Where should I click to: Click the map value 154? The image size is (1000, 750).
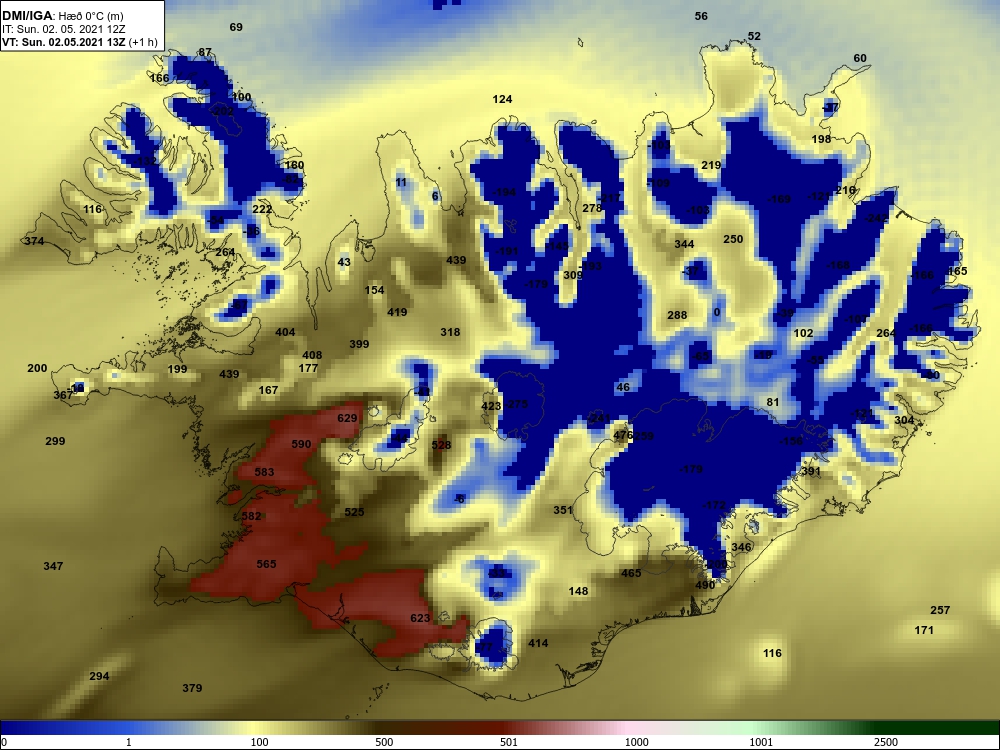[x=374, y=290]
